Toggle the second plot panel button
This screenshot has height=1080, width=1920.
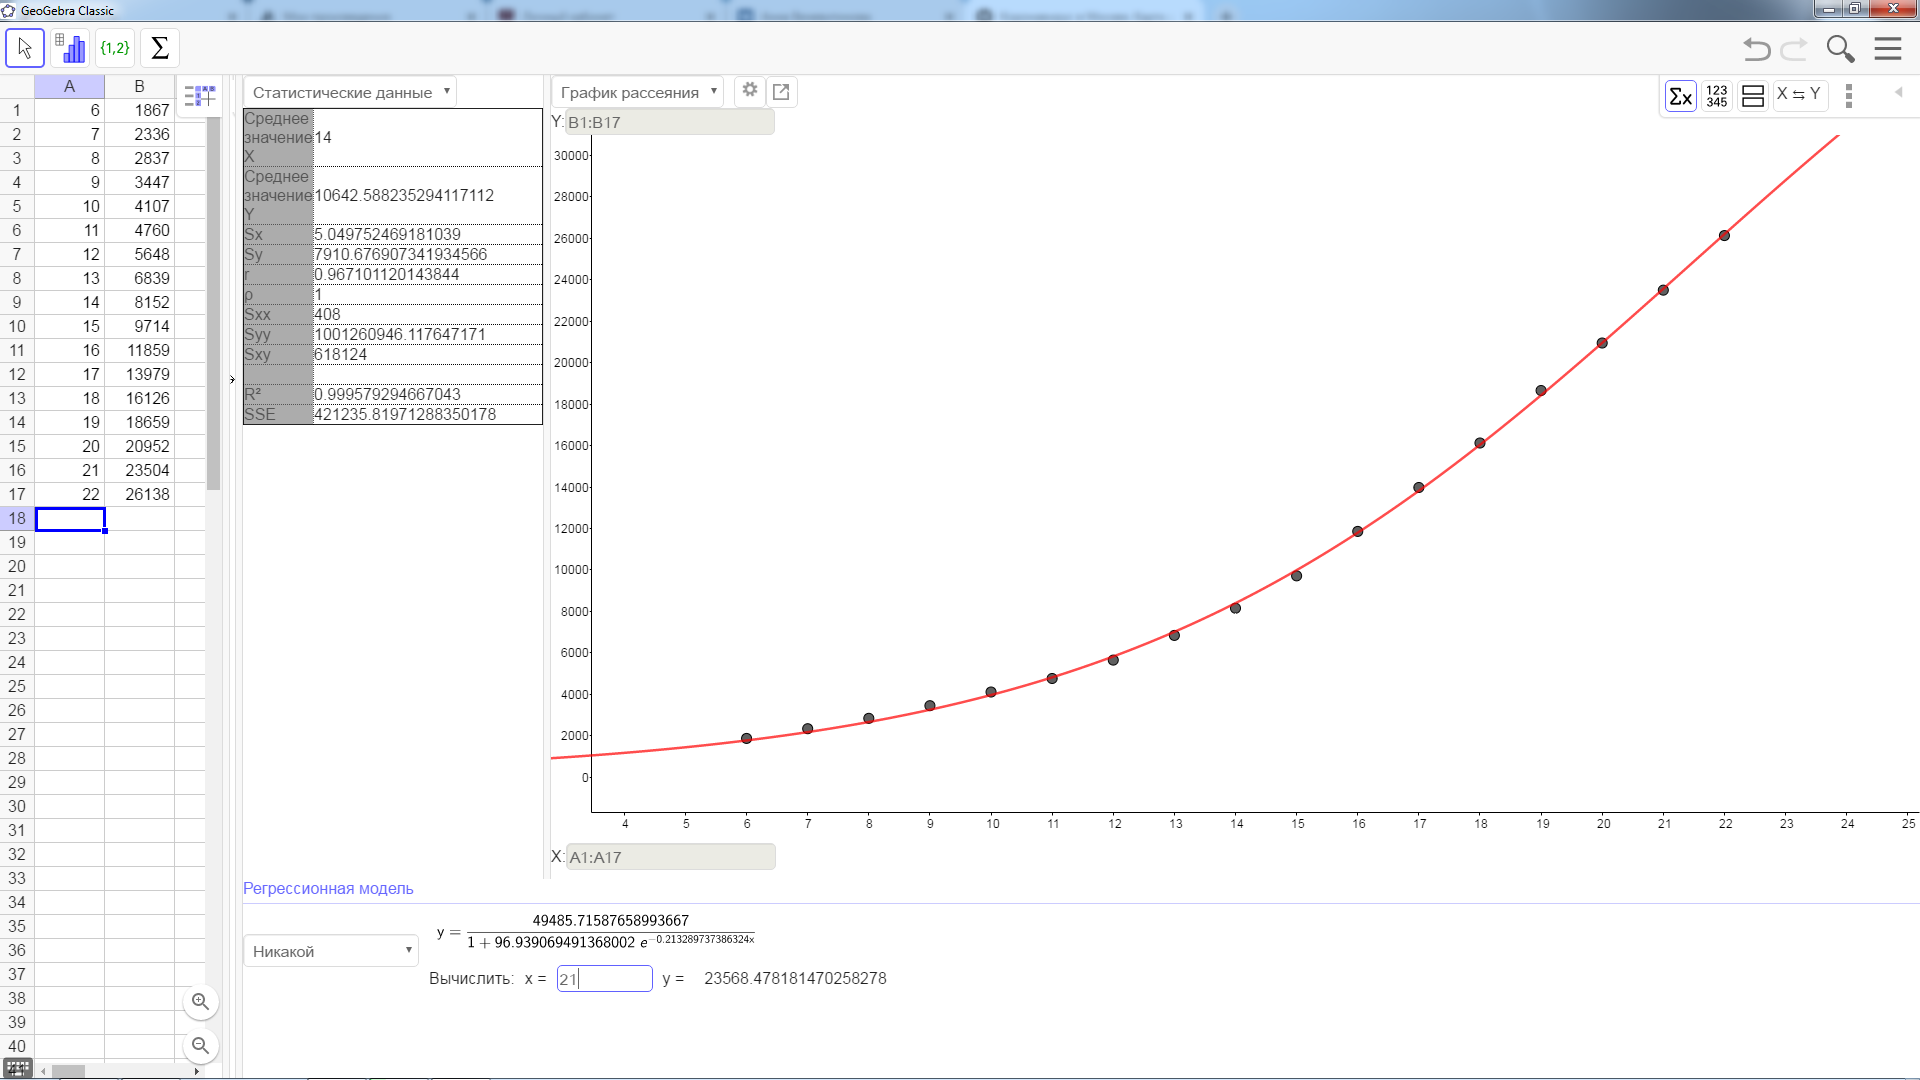point(1753,96)
